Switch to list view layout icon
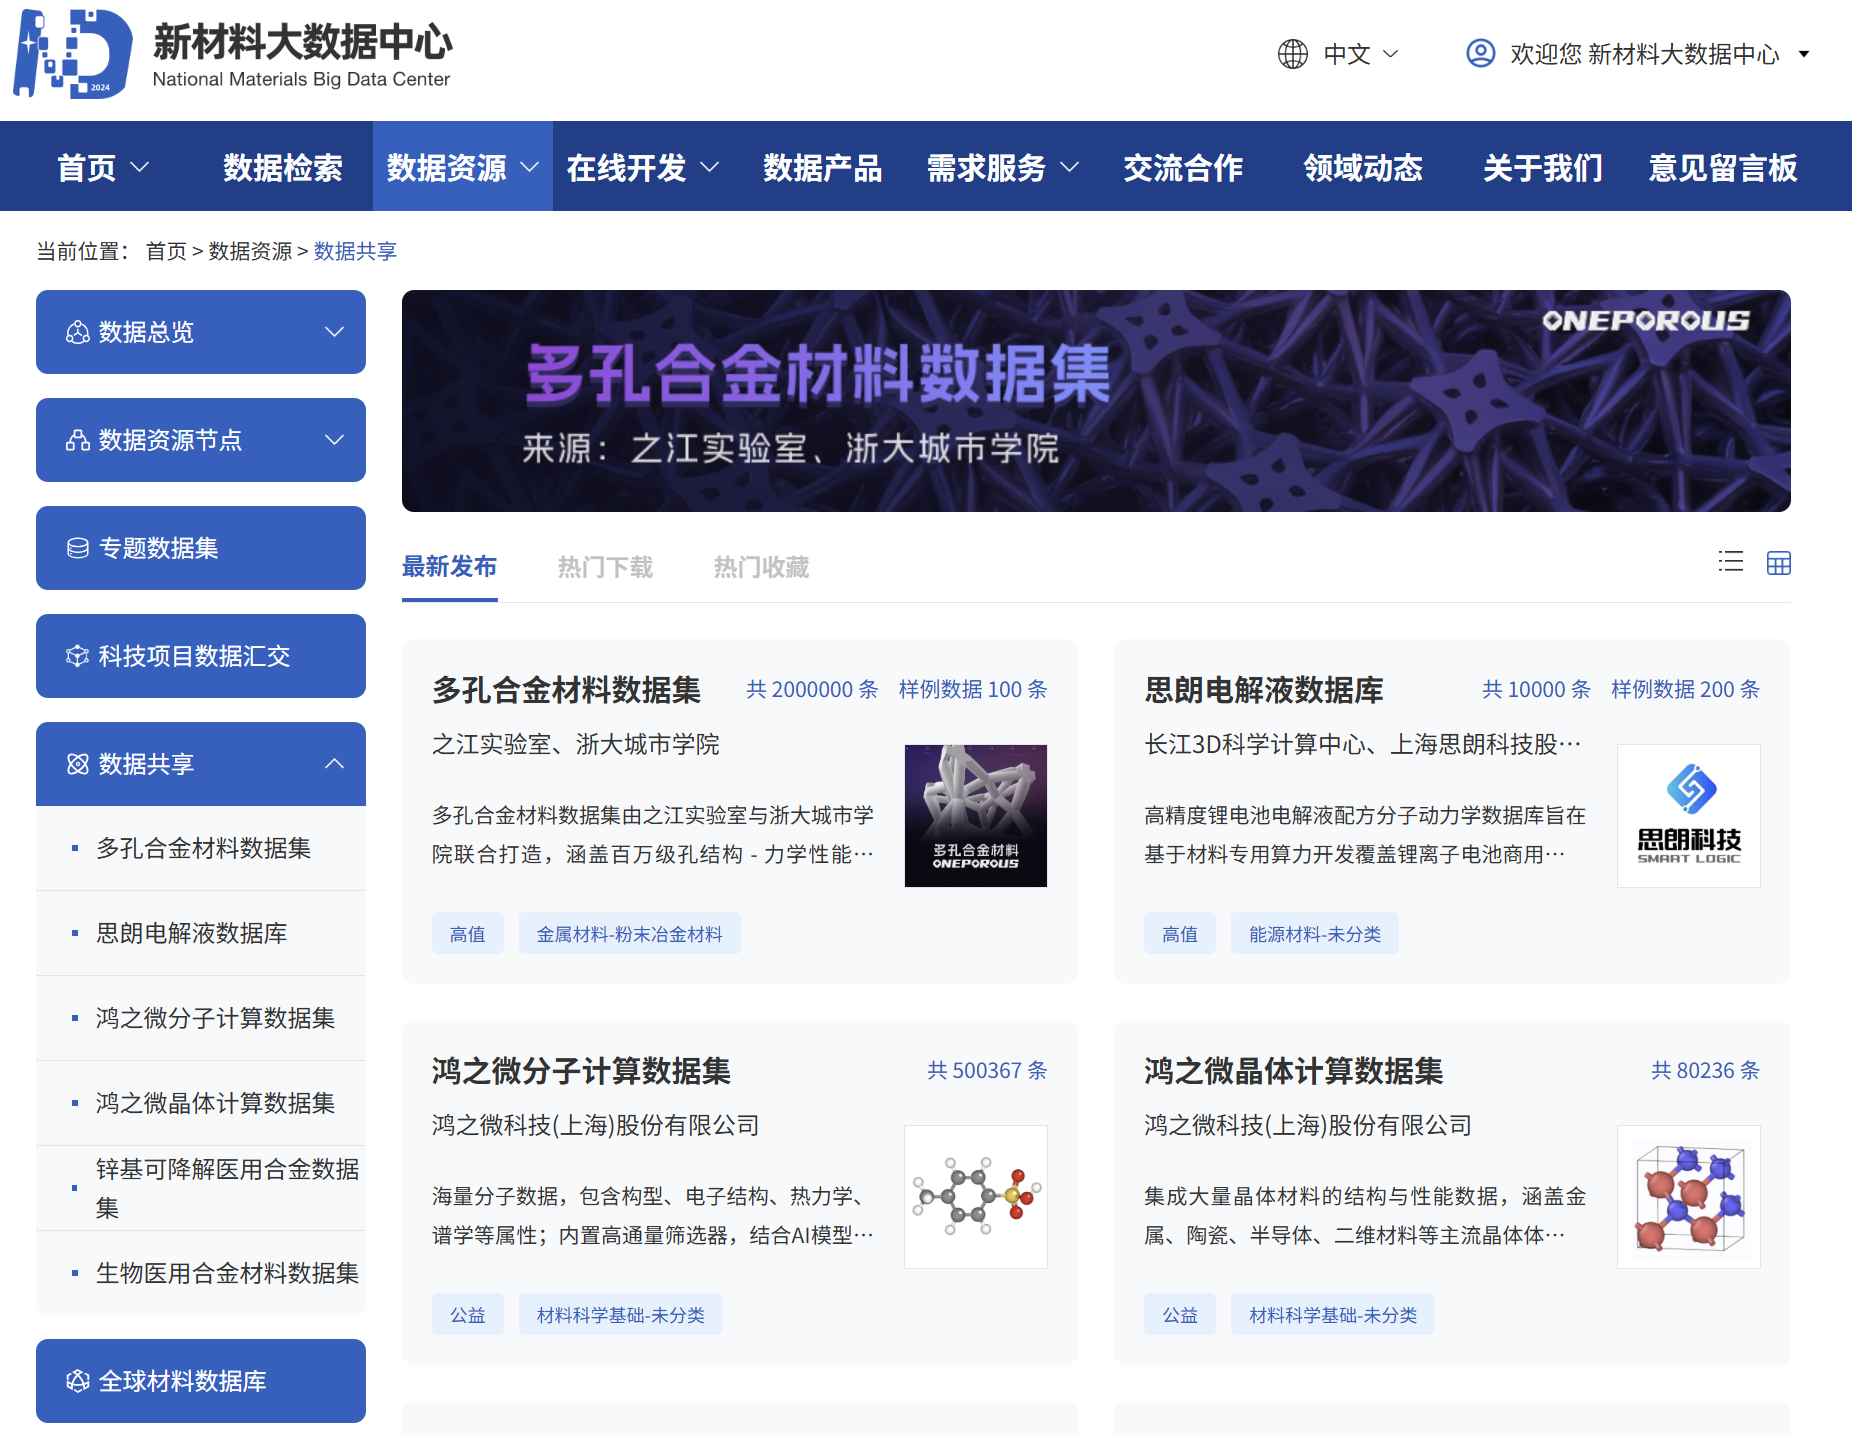 1730,562
